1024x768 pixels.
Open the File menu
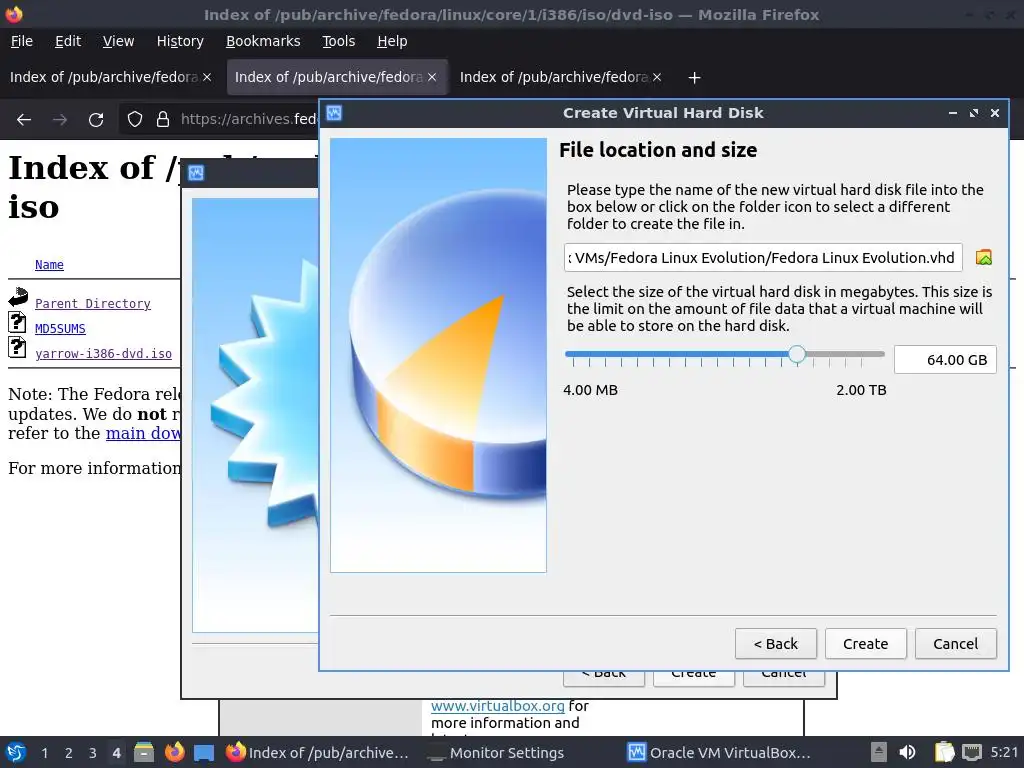coord(22,41)
